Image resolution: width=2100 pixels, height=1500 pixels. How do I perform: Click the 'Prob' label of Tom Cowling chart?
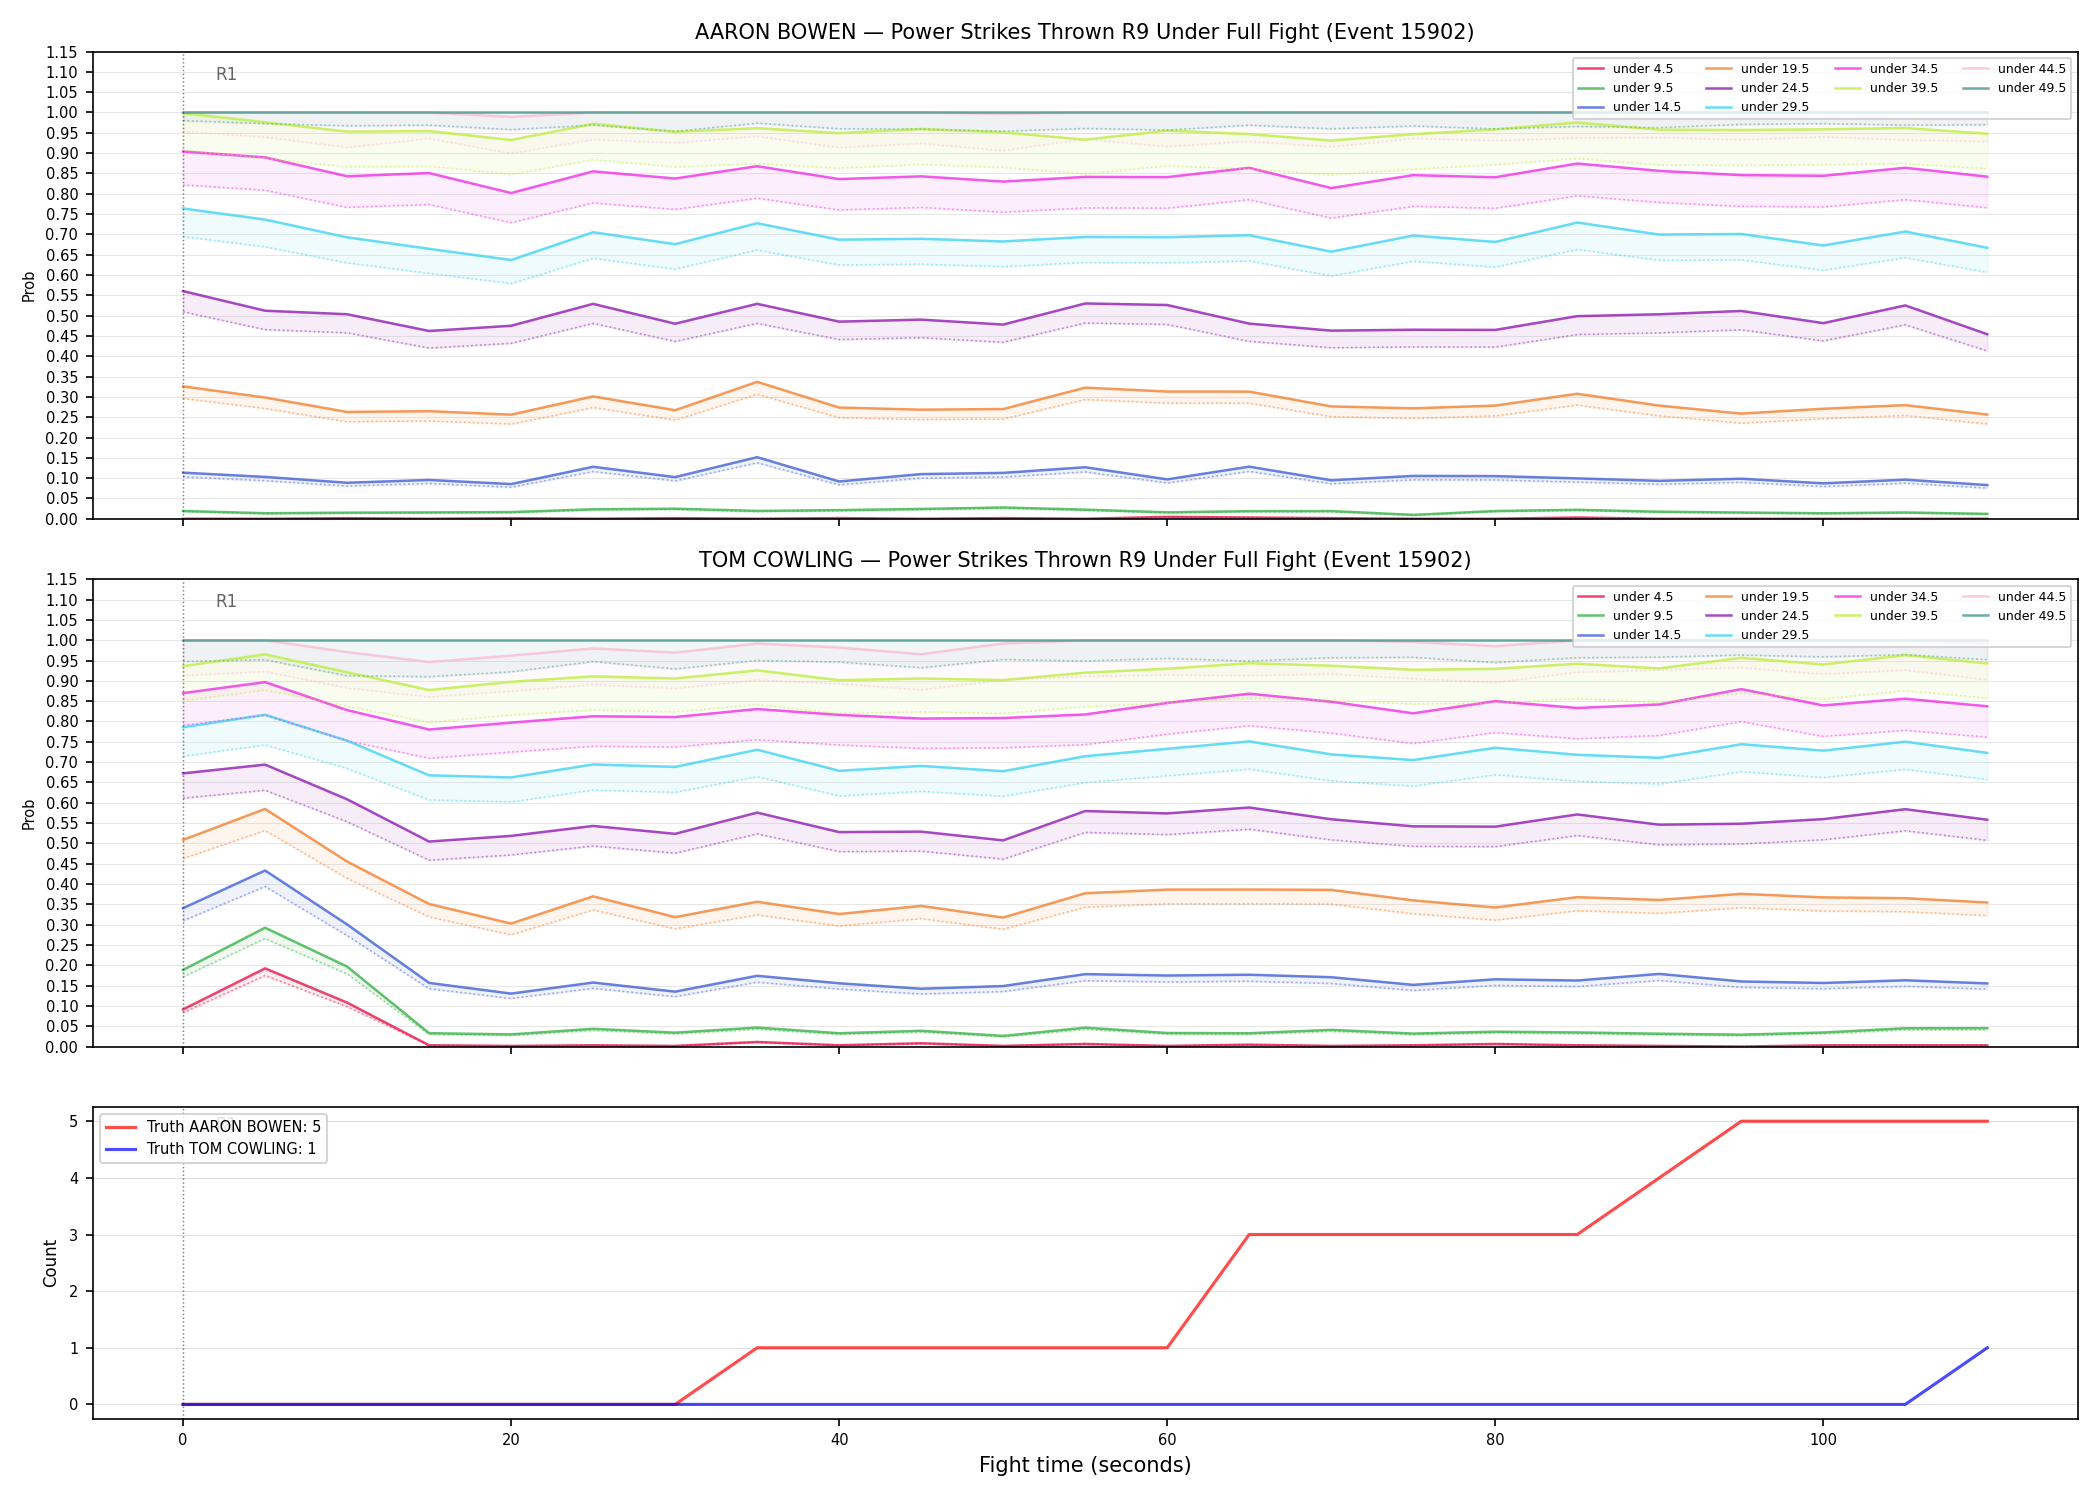tap(29, 814)
